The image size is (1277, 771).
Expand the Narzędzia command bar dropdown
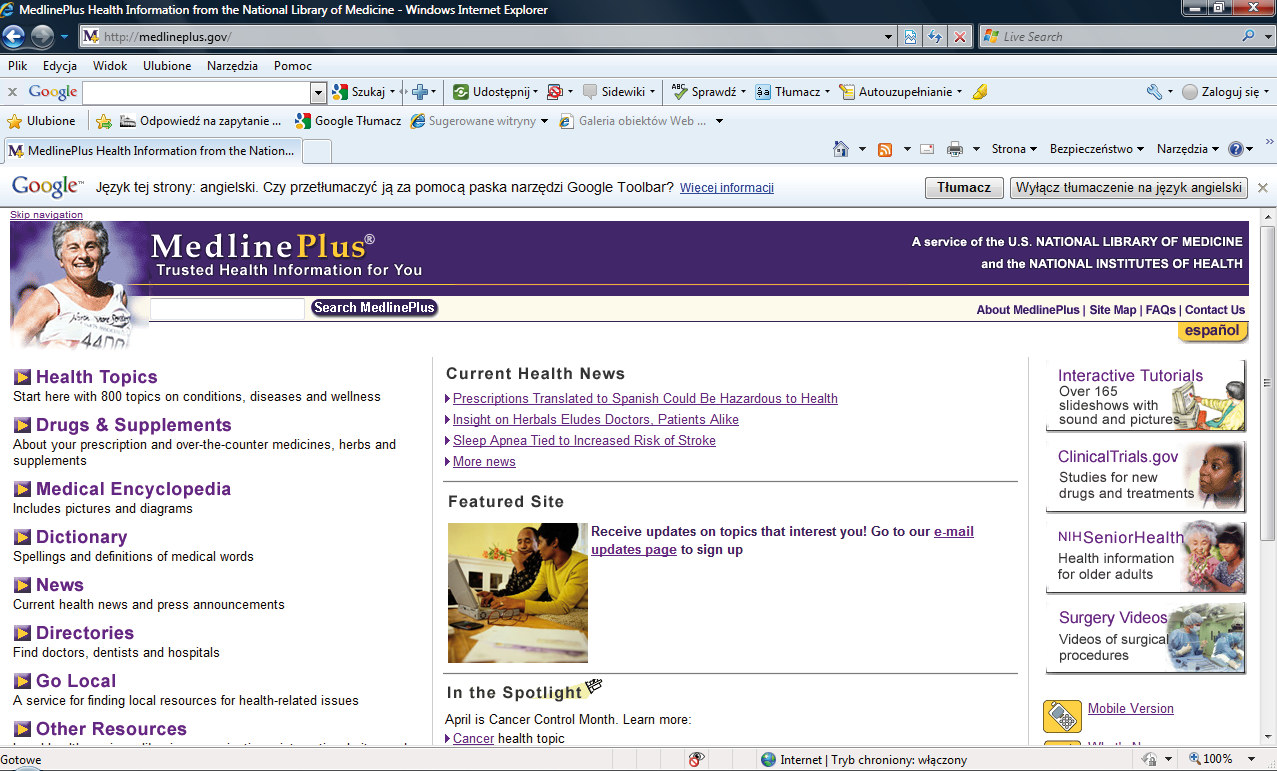[1215, 149]
